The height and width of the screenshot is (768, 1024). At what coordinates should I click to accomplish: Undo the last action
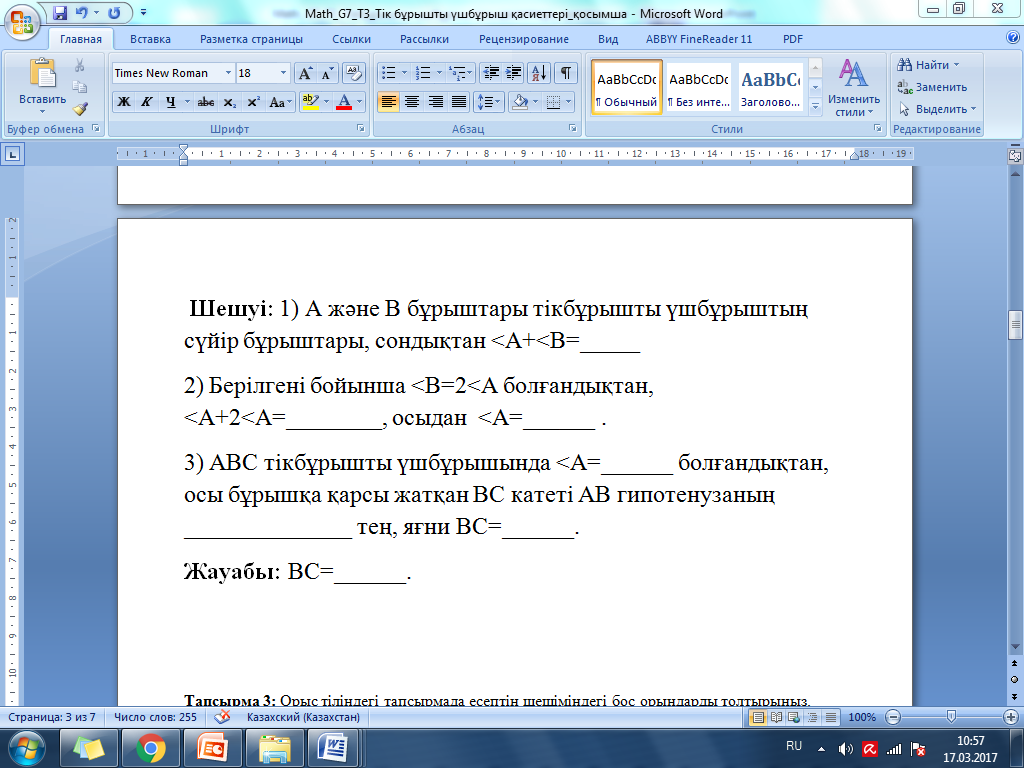tap(82, 12)
